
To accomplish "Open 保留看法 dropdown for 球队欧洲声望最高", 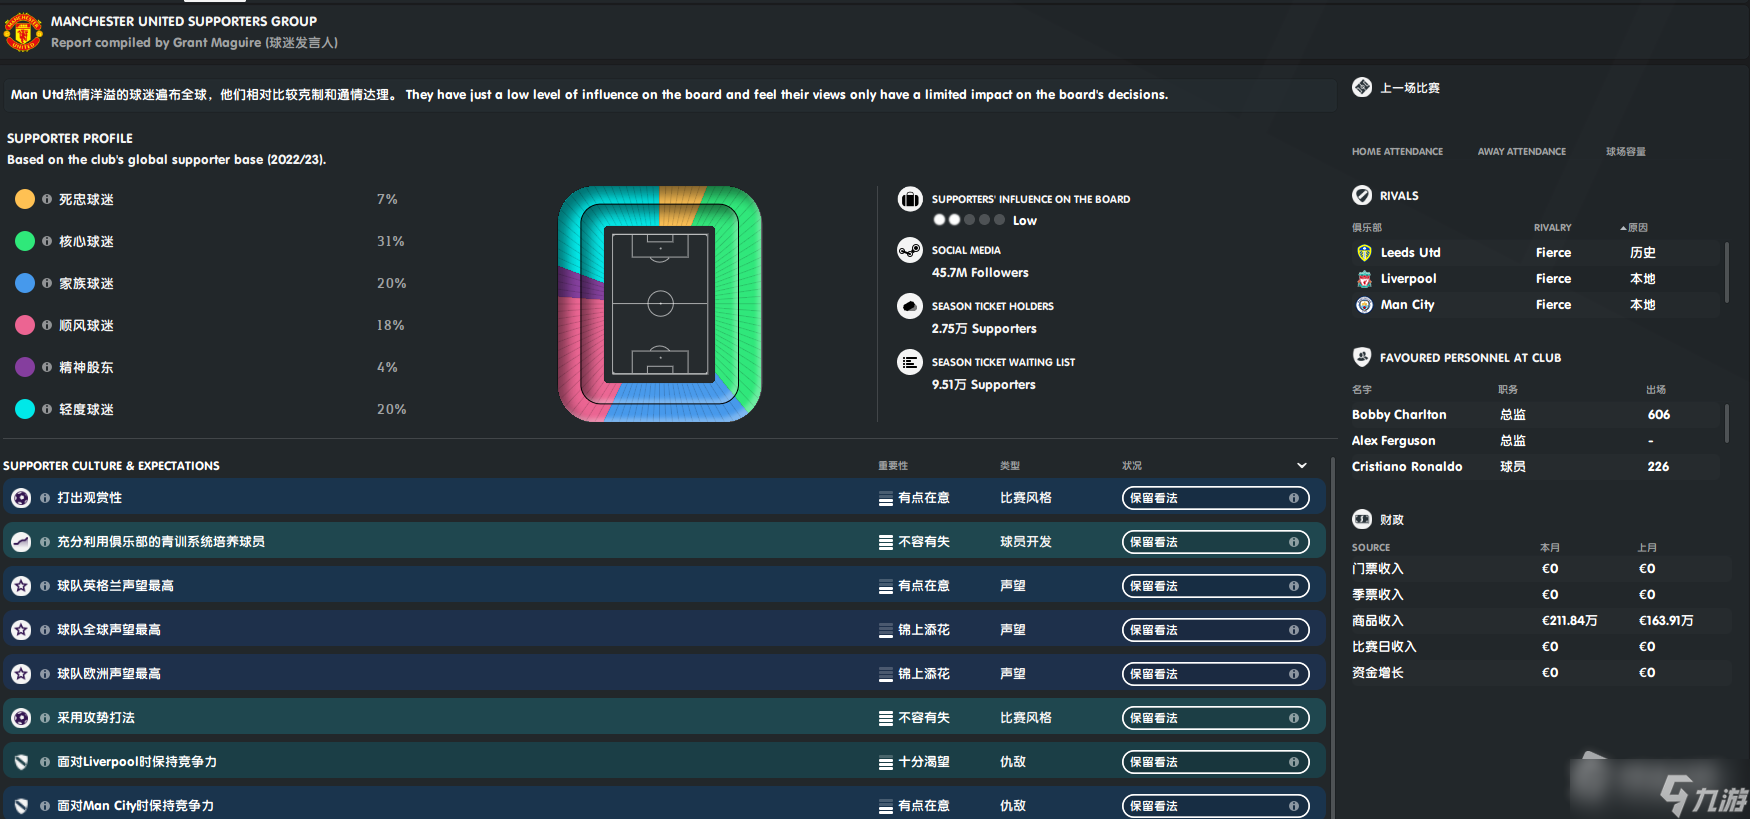I will click(x=1215, y=674).
